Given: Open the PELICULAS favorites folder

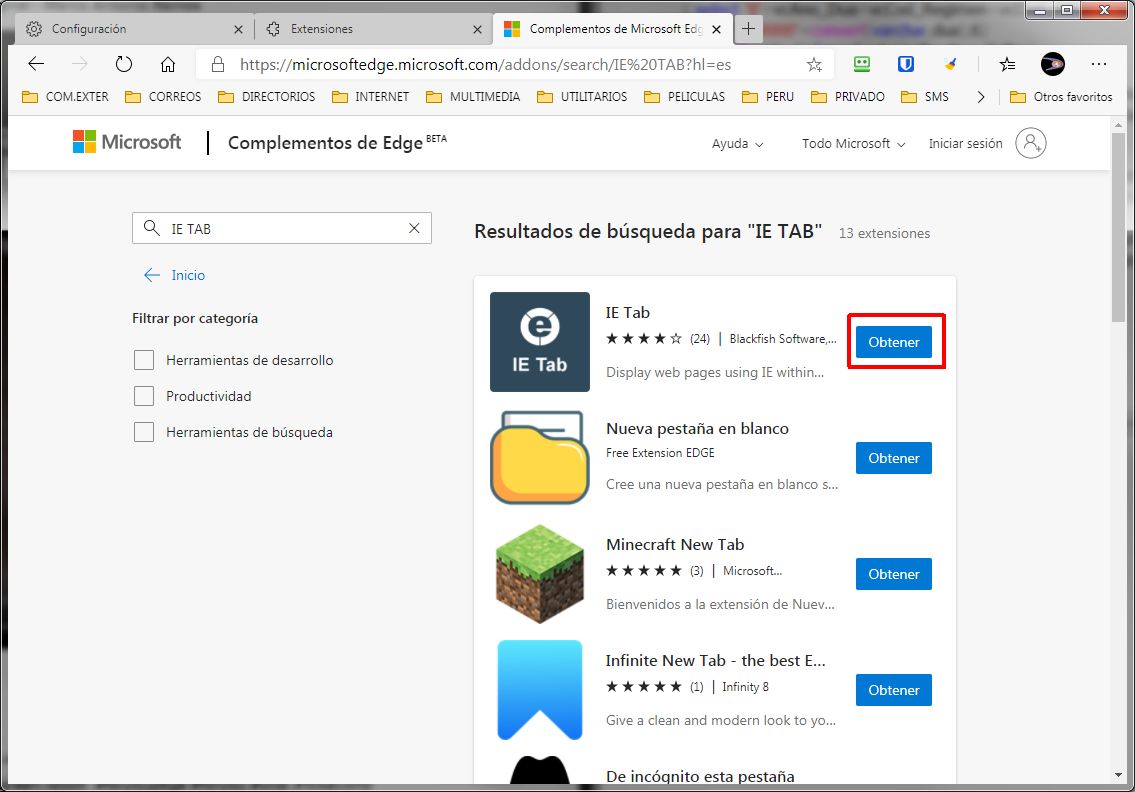Looking at the screenshot, I should tap(684, 97).
